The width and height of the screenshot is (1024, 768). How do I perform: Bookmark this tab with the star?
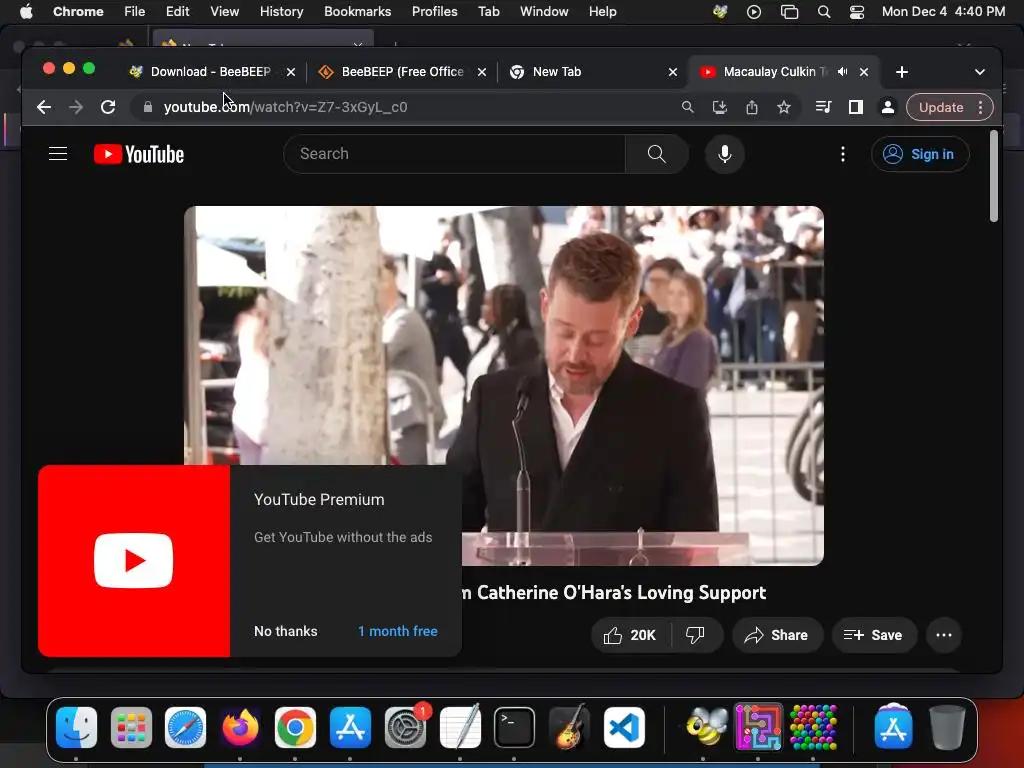pyautogui.click(x=784, y=107)
